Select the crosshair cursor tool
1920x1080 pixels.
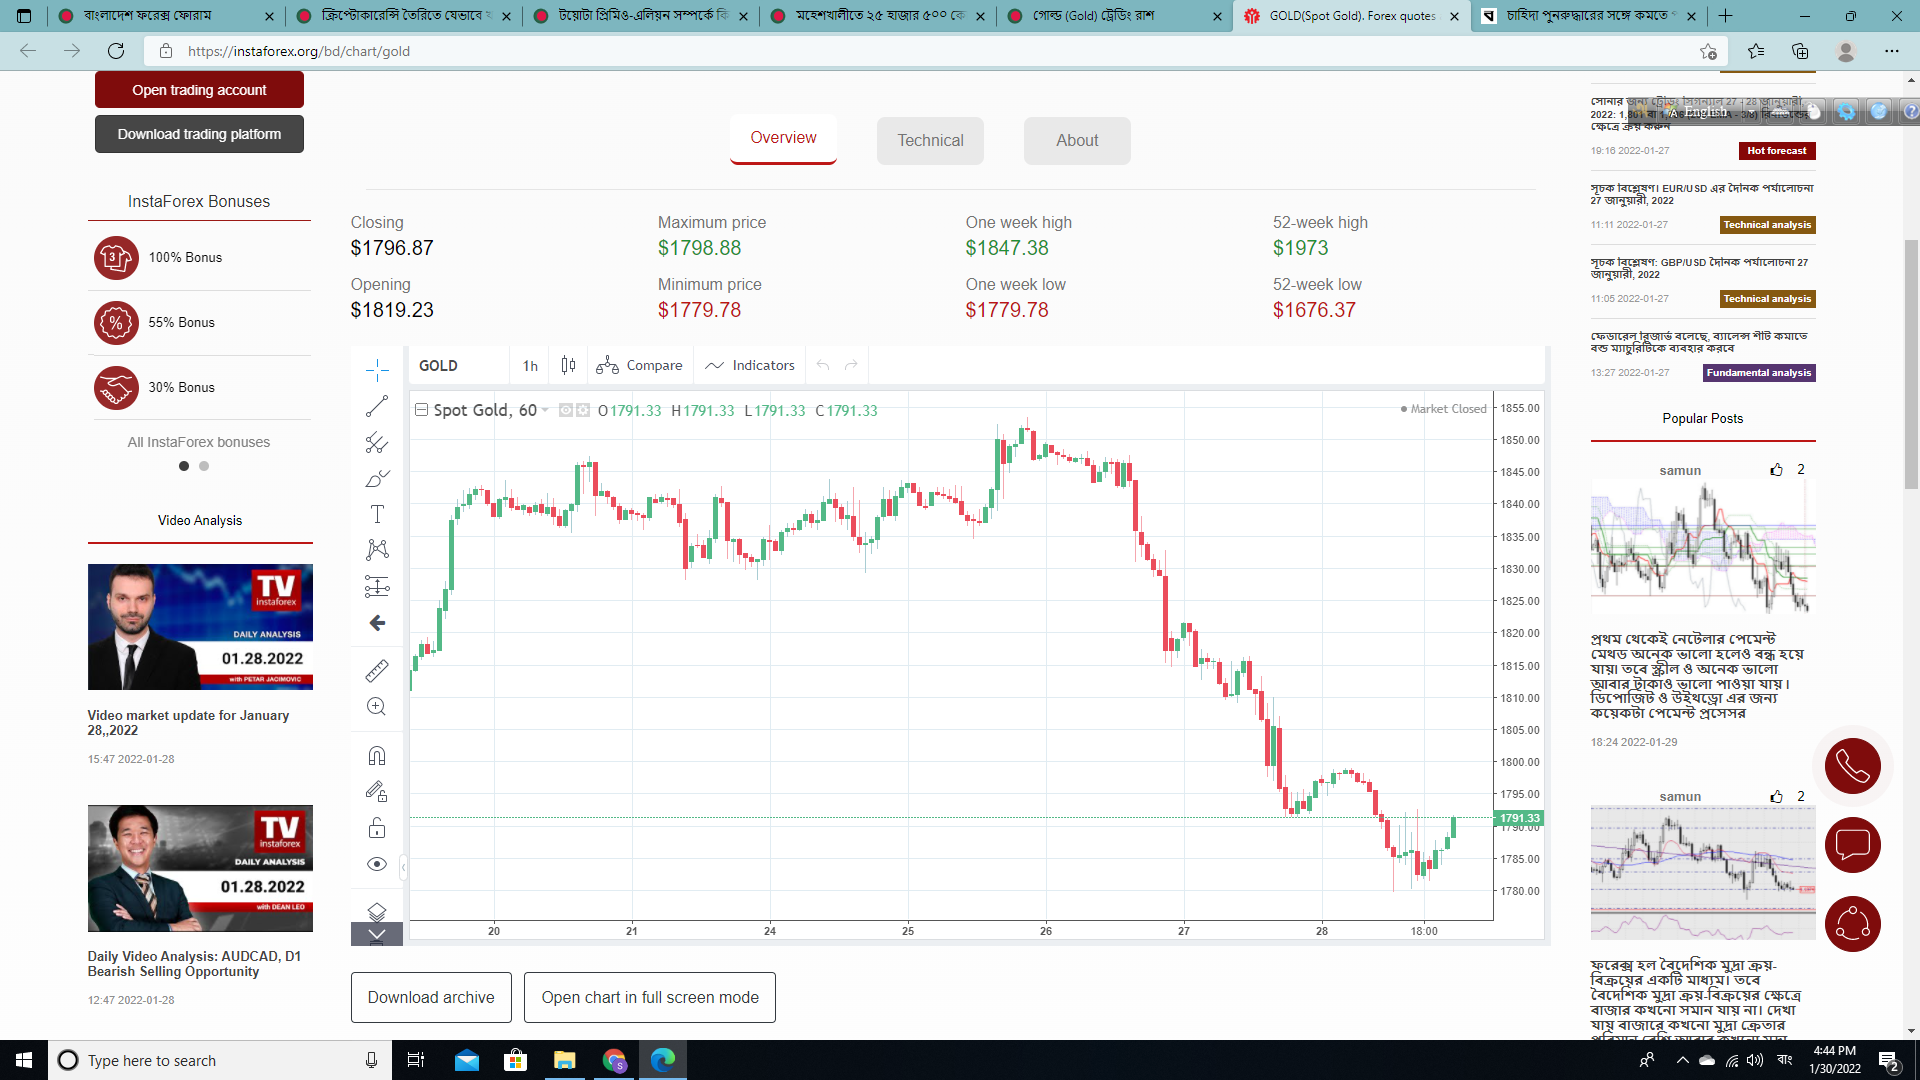[377, 370]
